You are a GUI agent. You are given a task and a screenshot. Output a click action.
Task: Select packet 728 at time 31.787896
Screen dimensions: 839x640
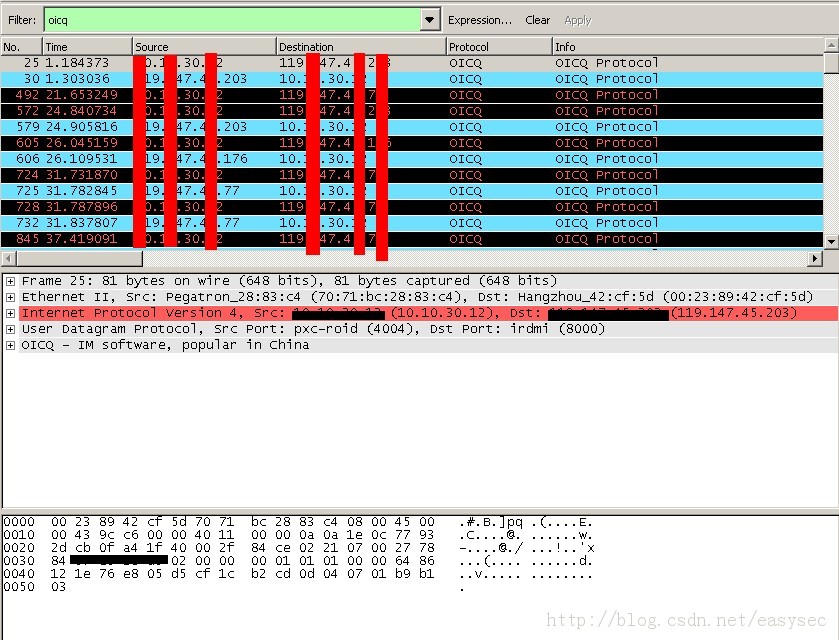[412, 207]
